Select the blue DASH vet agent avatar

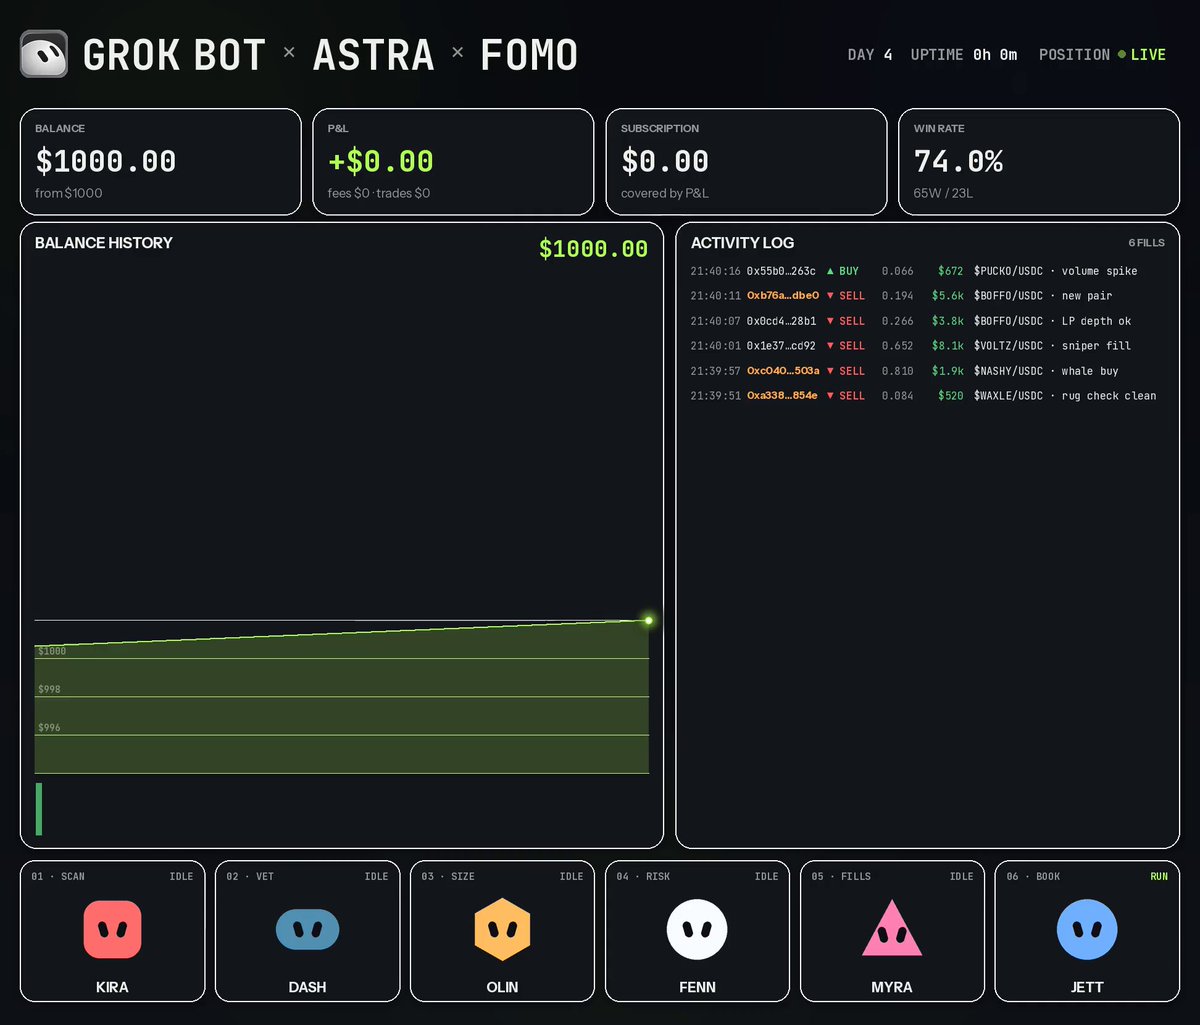point(307,930)
